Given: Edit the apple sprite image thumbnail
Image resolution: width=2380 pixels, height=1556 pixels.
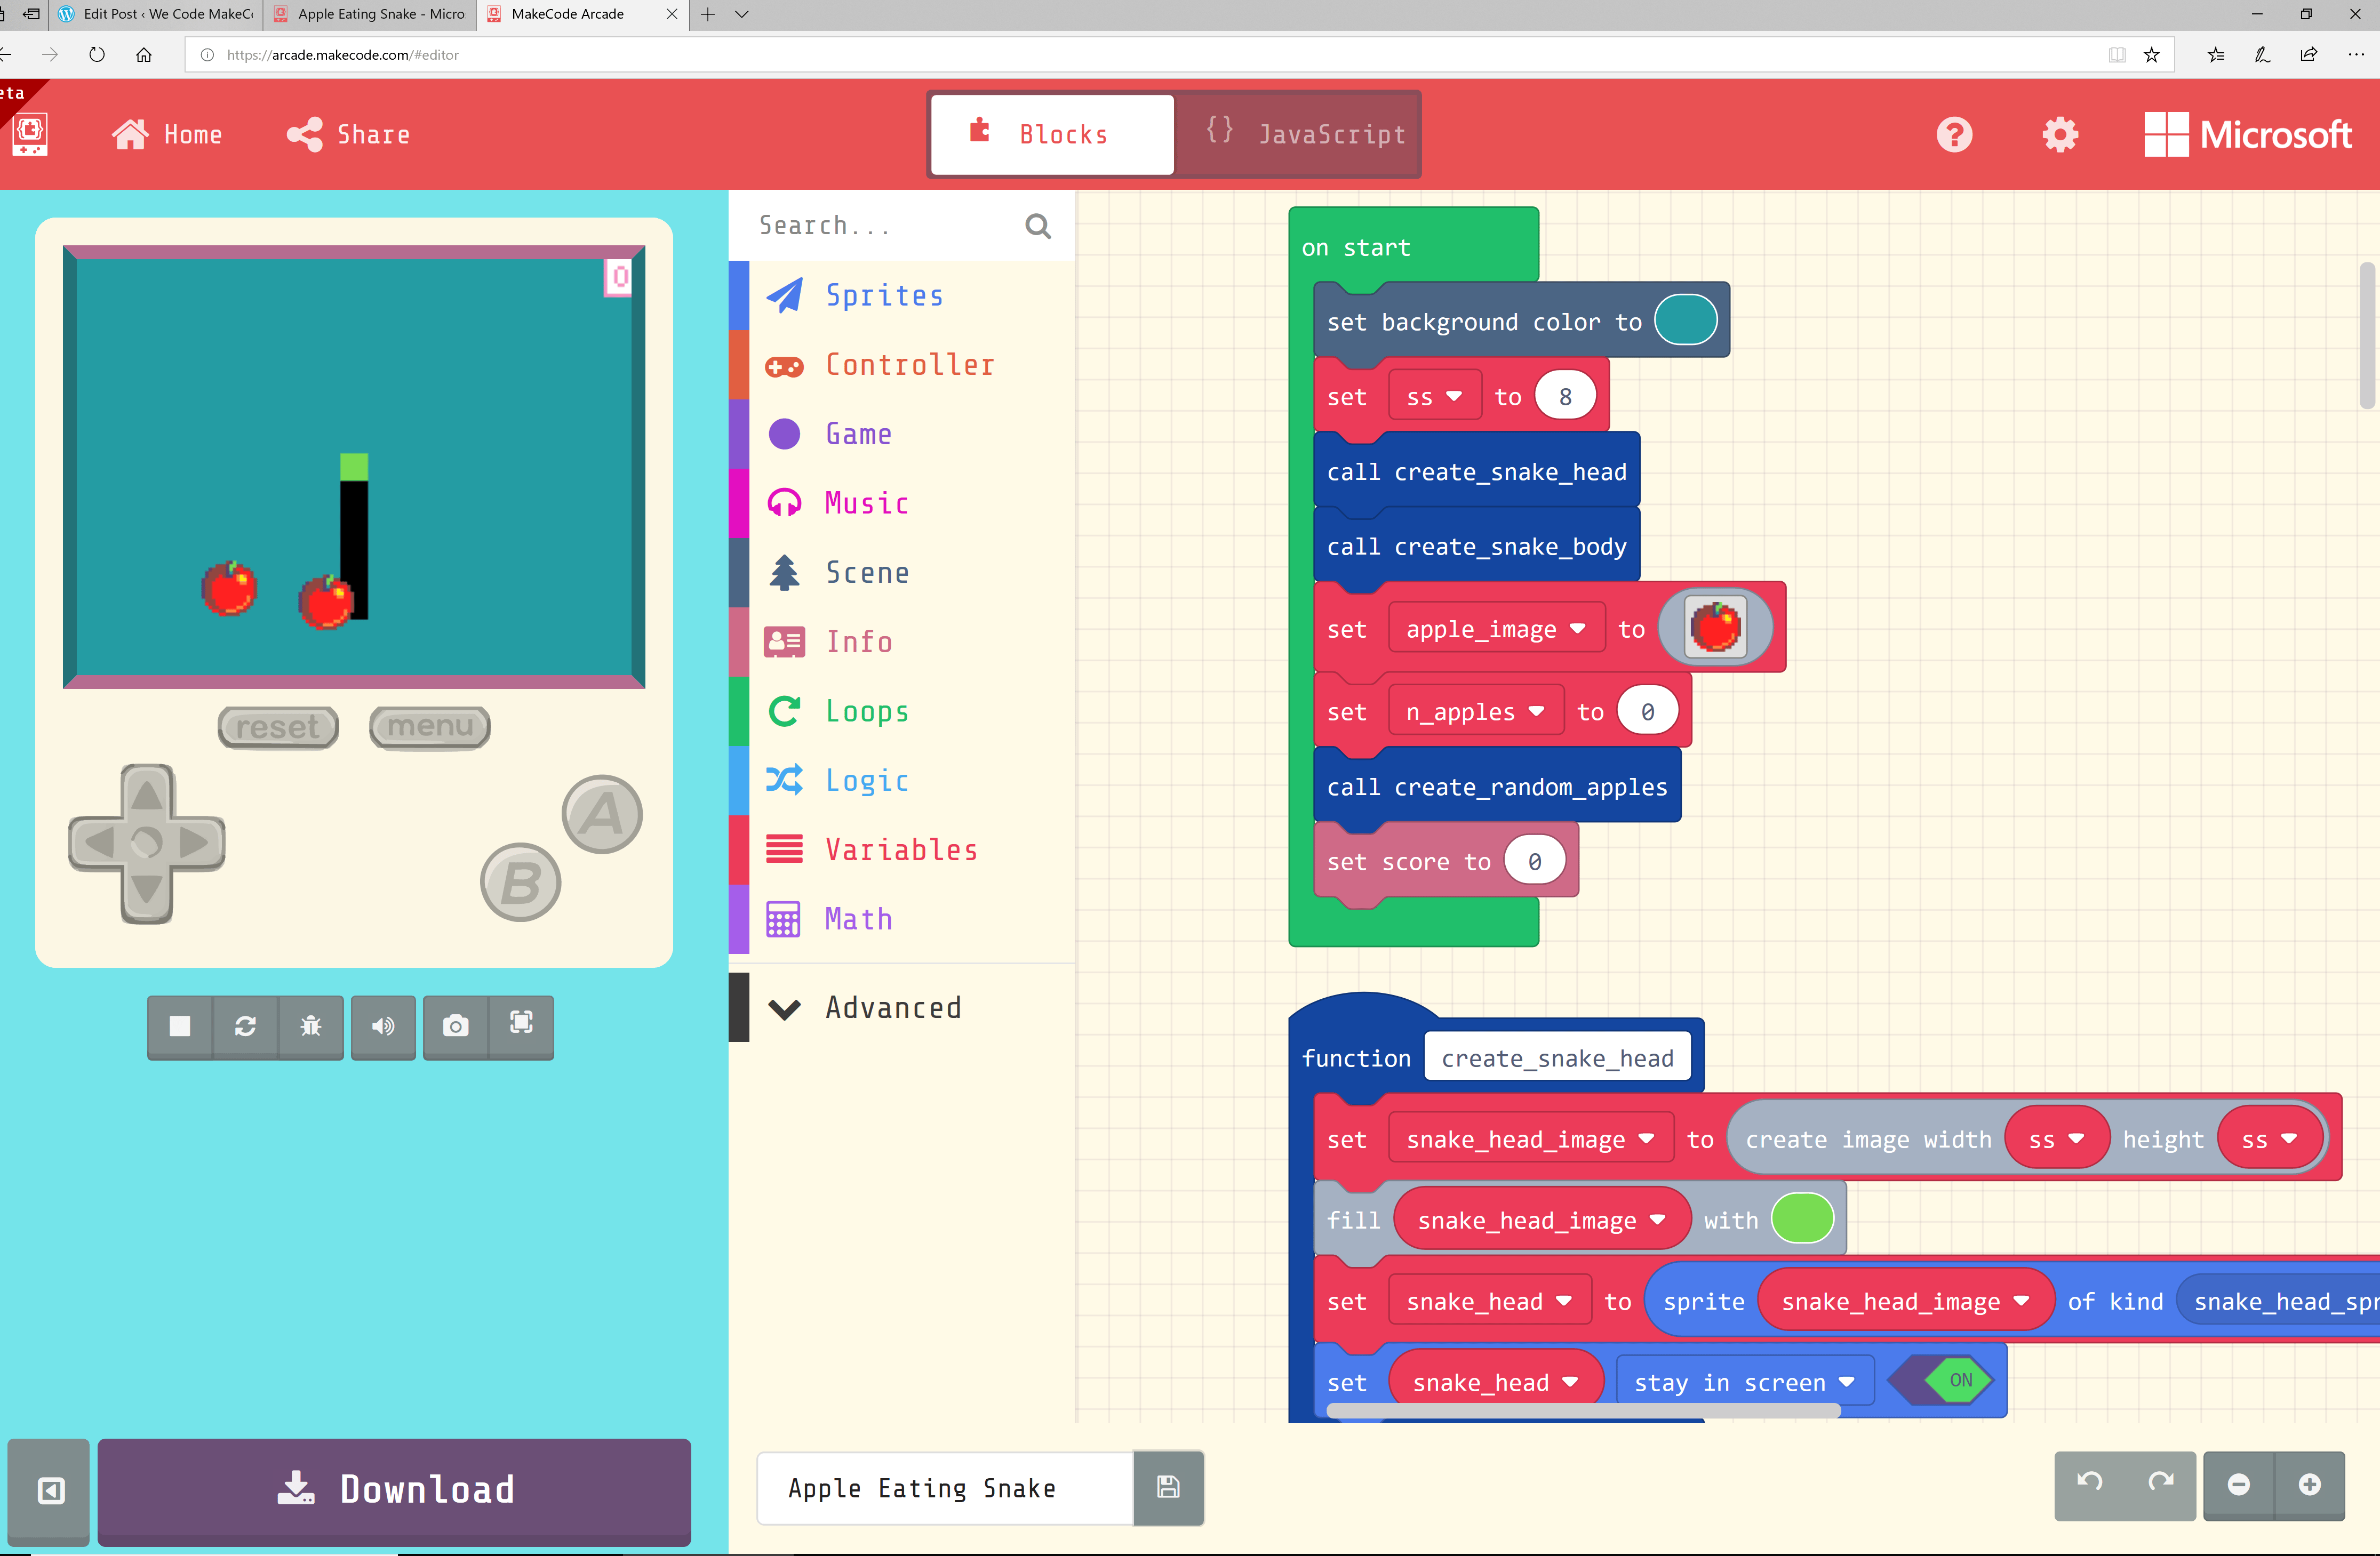Looking at the screenshot, I should [1716, 628].
